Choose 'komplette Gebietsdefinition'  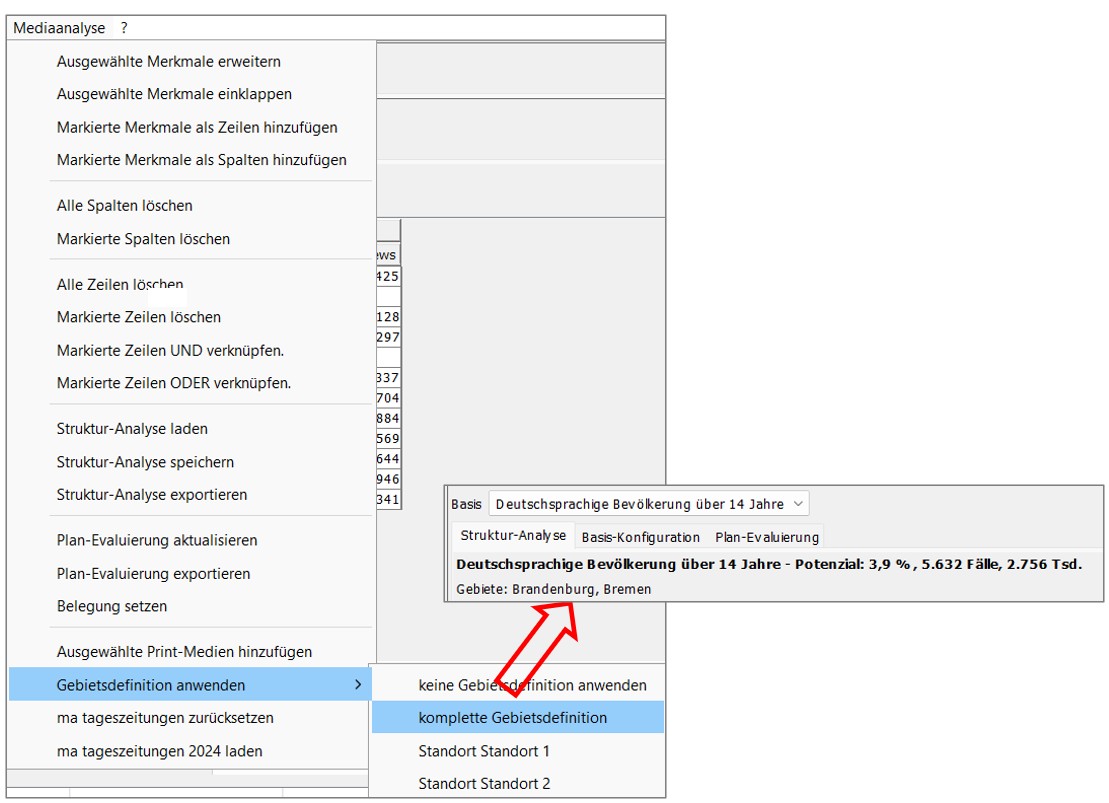512,717
